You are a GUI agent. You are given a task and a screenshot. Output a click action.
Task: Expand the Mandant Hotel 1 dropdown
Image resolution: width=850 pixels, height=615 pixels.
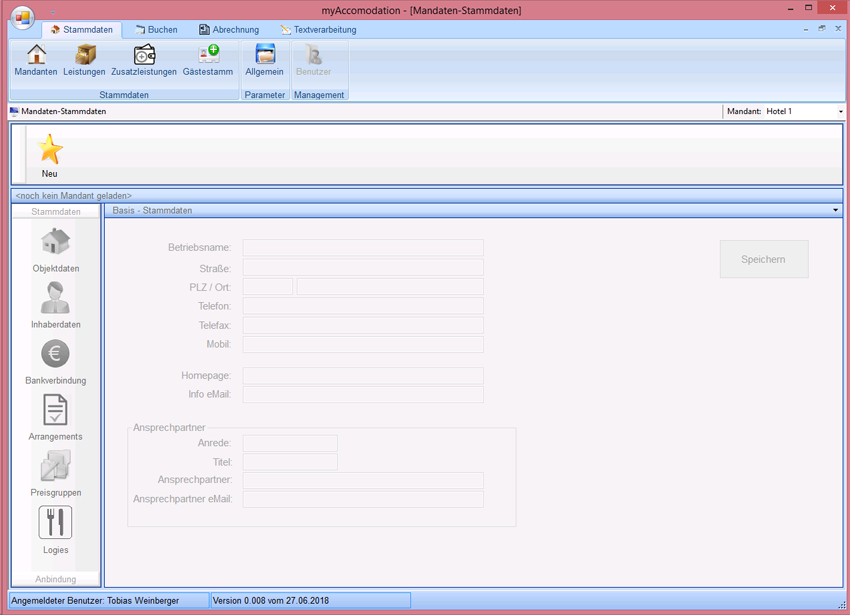click(840, 111)
